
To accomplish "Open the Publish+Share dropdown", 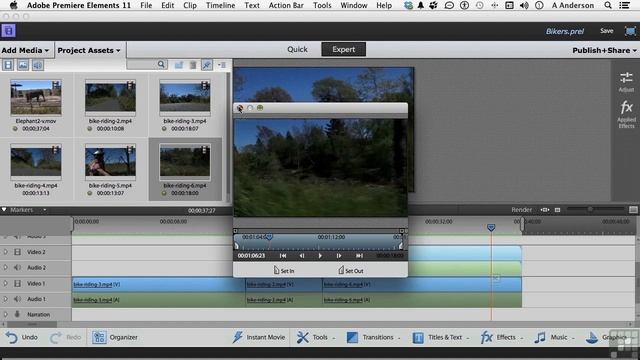I will (604, 50).
